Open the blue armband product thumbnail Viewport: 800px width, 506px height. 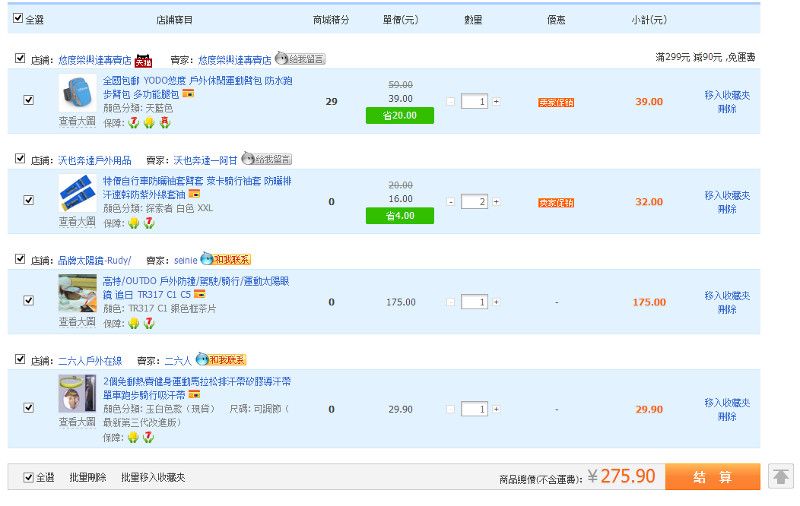pyautogui.click(x=77, y=94)
